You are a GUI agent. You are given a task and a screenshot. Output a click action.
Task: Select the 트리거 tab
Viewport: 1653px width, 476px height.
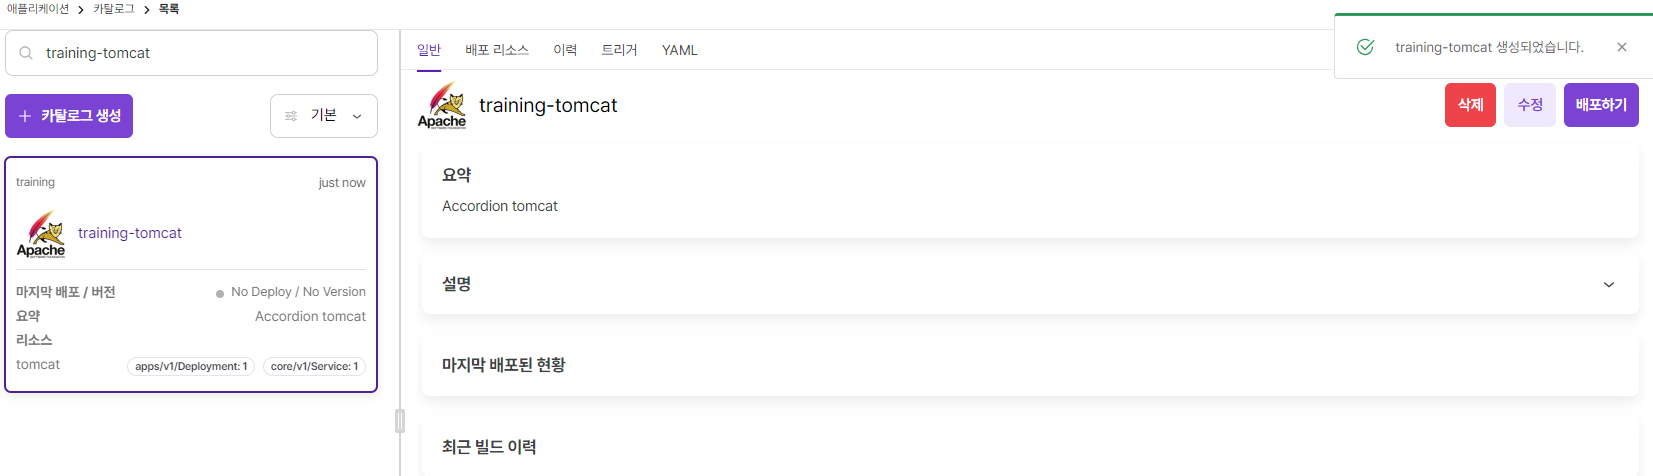(619, 50)
